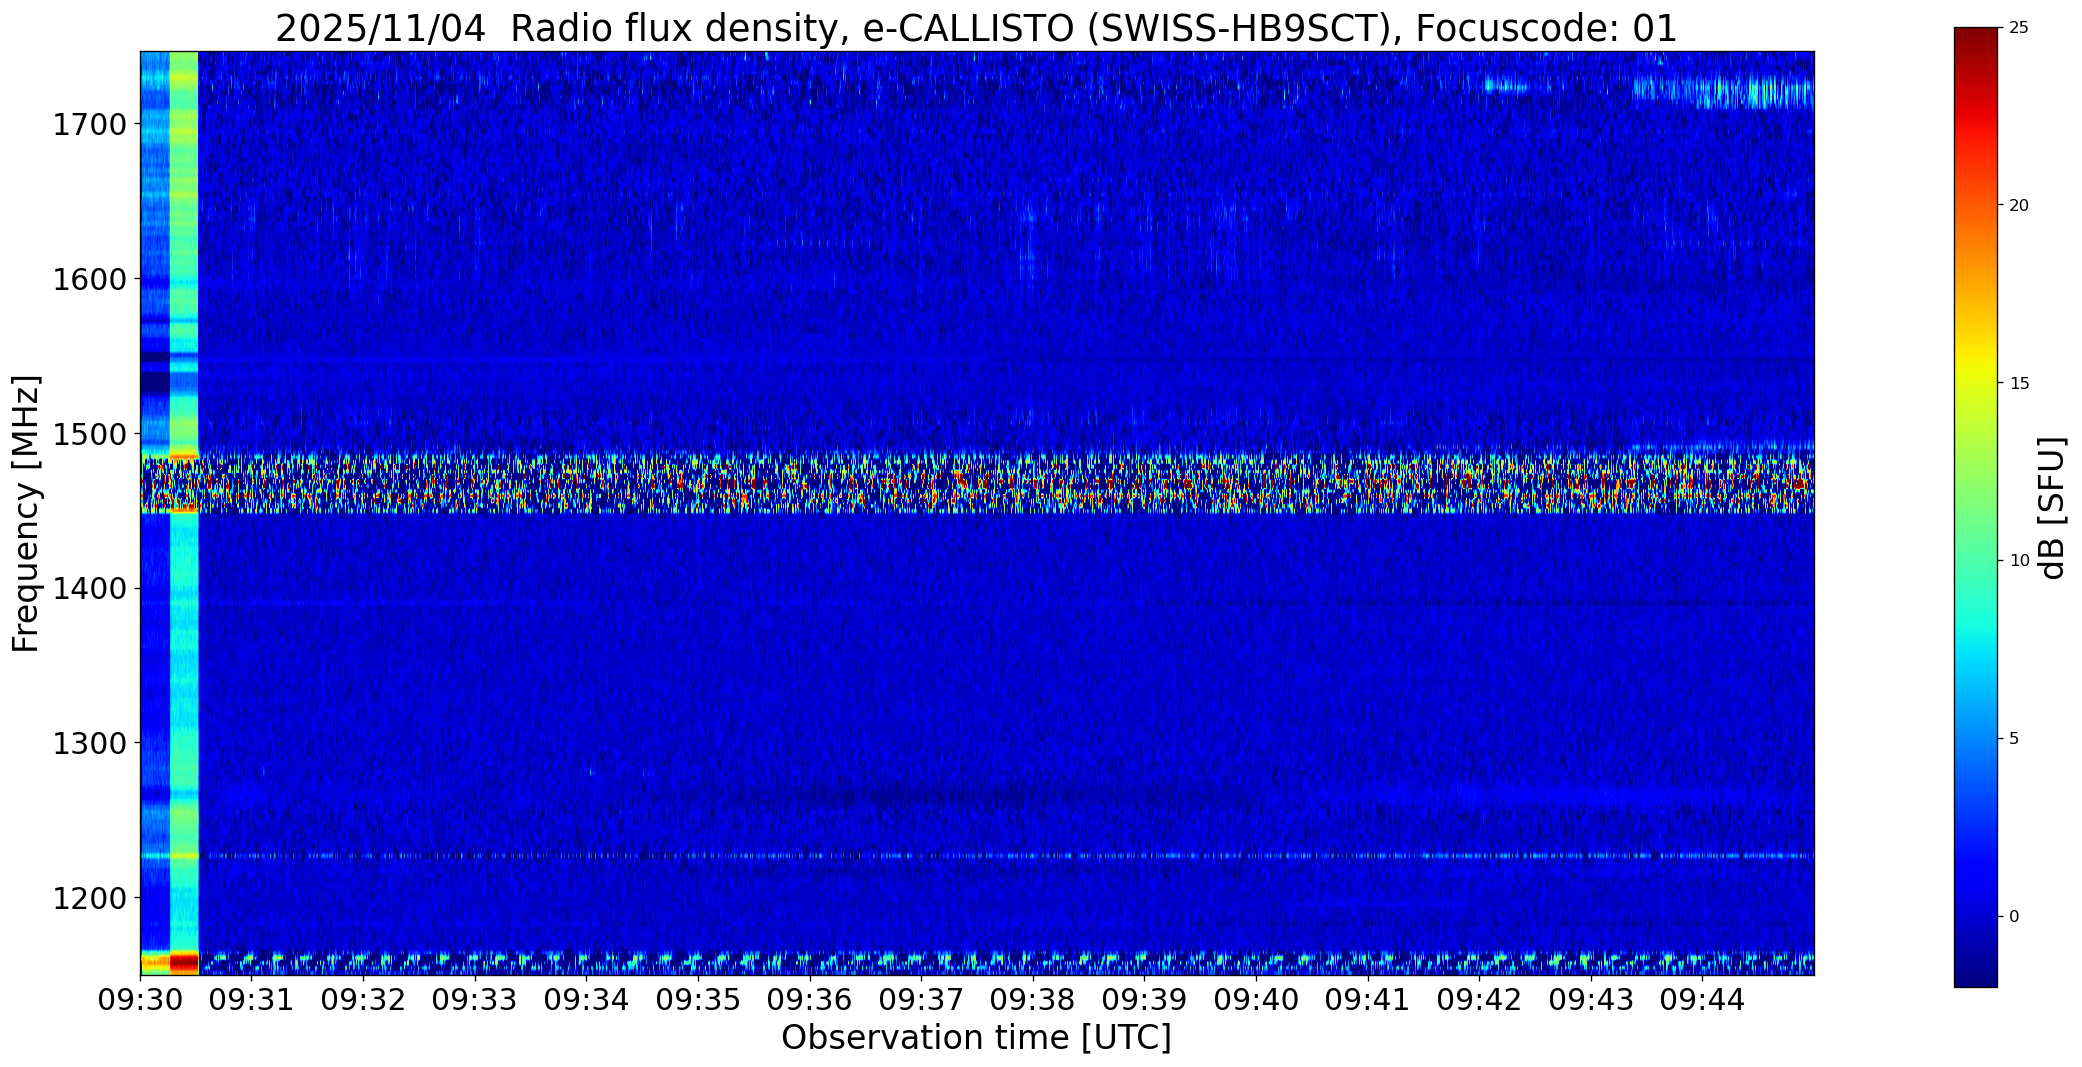Click the 09:41 time tick label
Image resolution: width=2082 pixels, height=1067 pixels.
(1368, 999)
